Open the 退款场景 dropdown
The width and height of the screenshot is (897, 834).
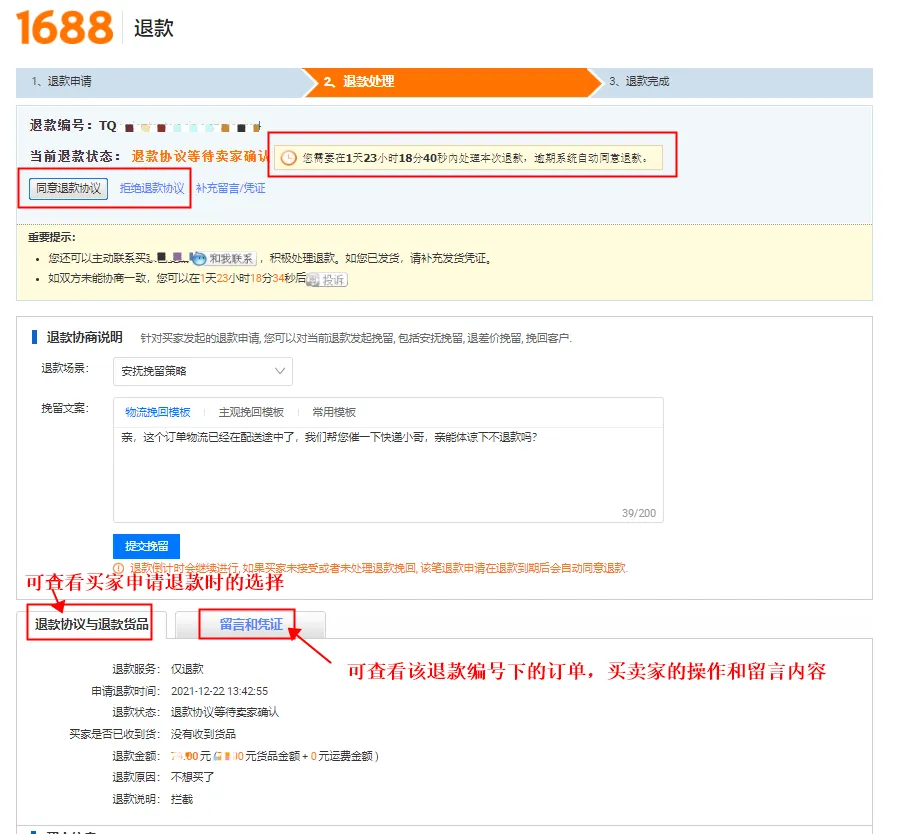coord(202,371)
